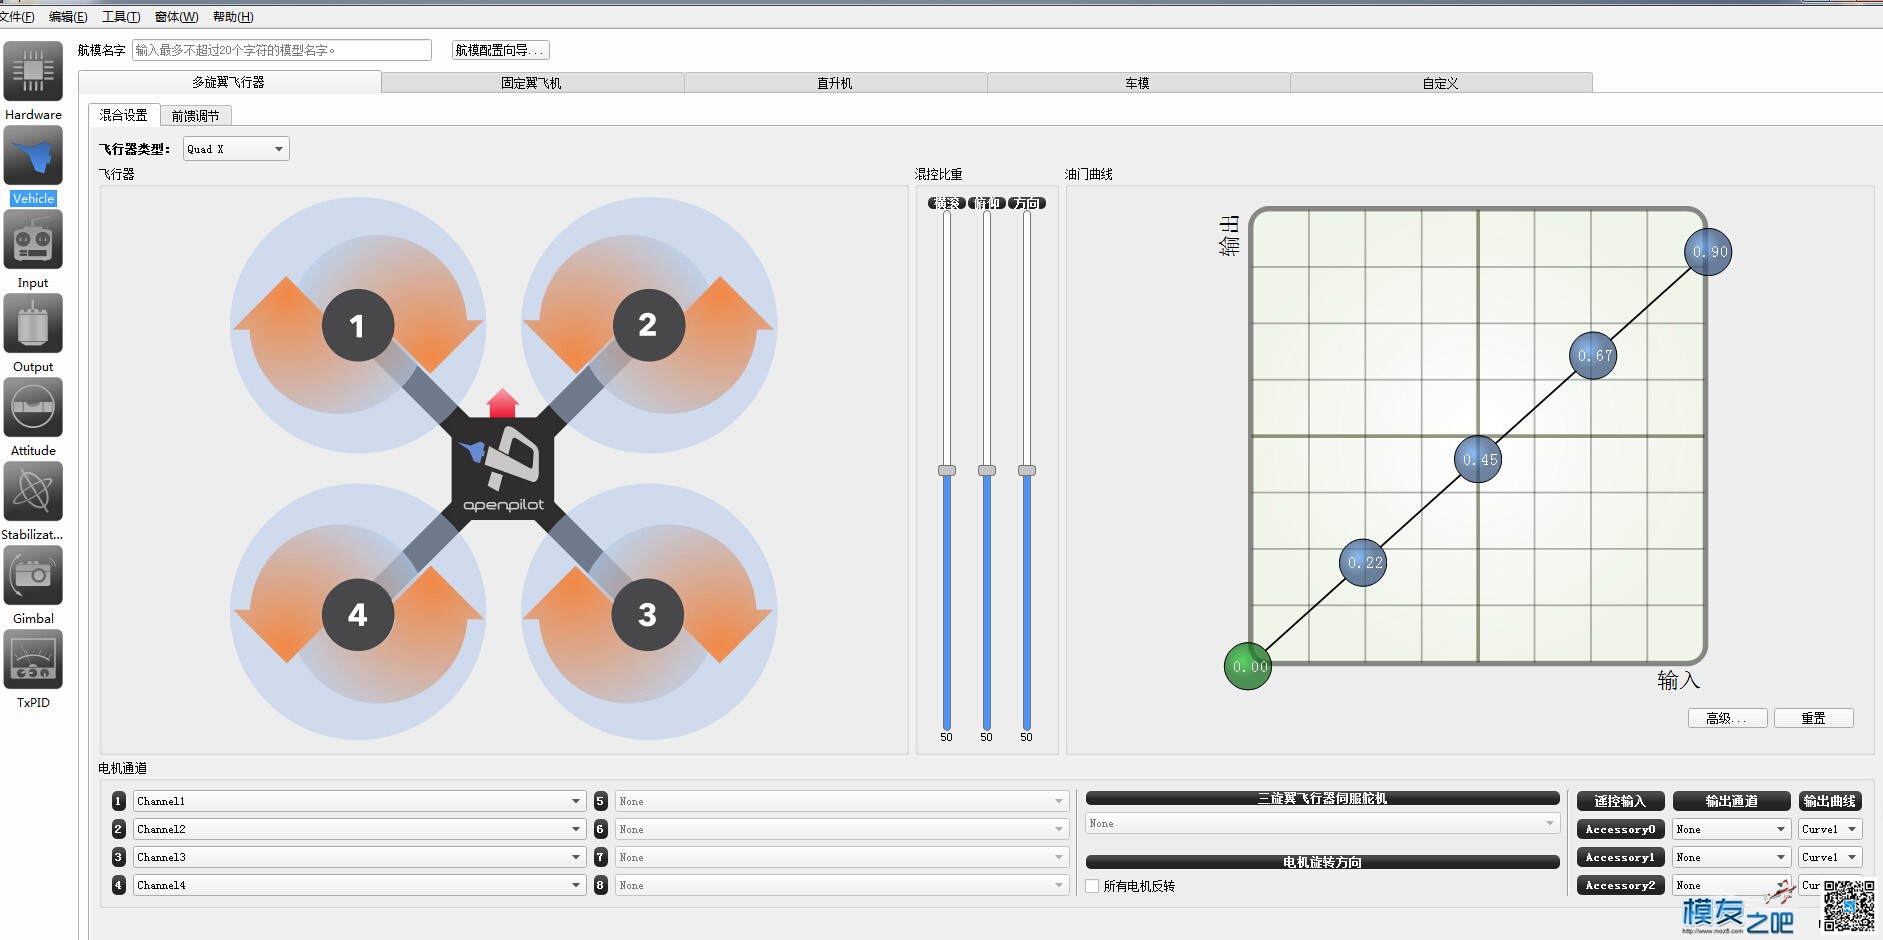The width and height of the screenshot is (1883, 940).
Task: Click the 航模名字 input field
Action: [282, 50]
